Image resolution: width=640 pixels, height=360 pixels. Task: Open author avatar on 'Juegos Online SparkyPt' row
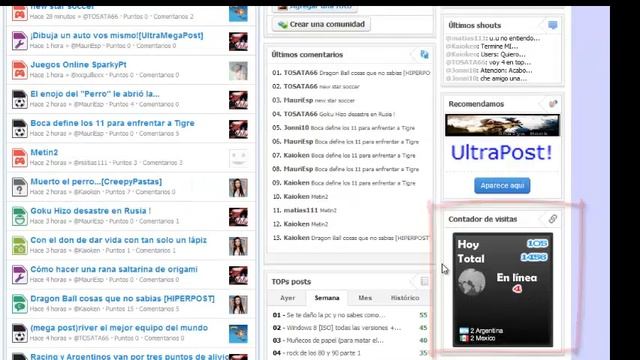click(238, 71)
